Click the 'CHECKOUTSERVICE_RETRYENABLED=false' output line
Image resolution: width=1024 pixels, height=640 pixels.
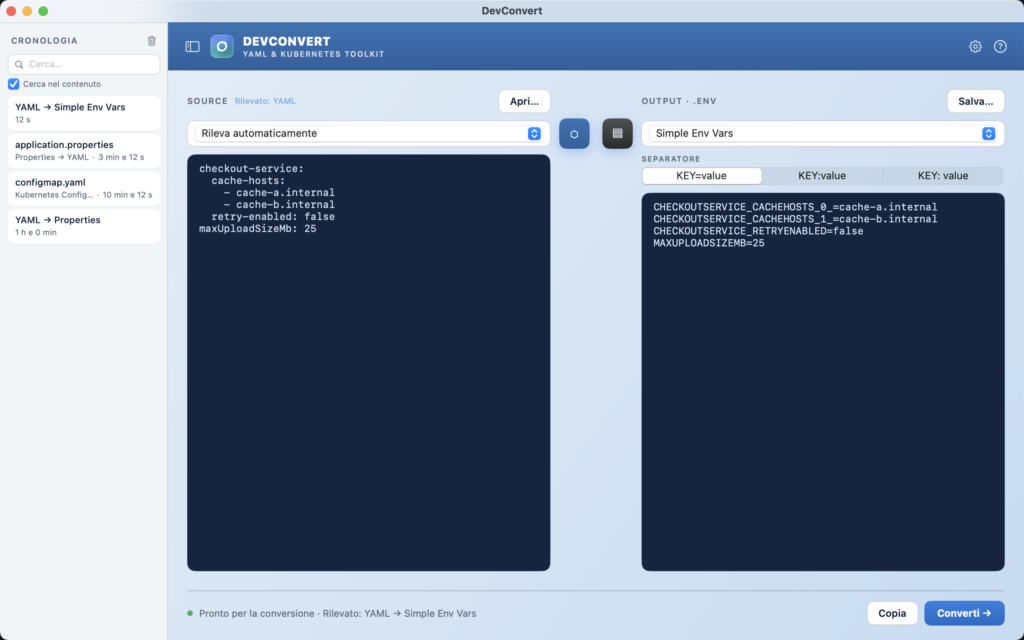click(758, 231)
